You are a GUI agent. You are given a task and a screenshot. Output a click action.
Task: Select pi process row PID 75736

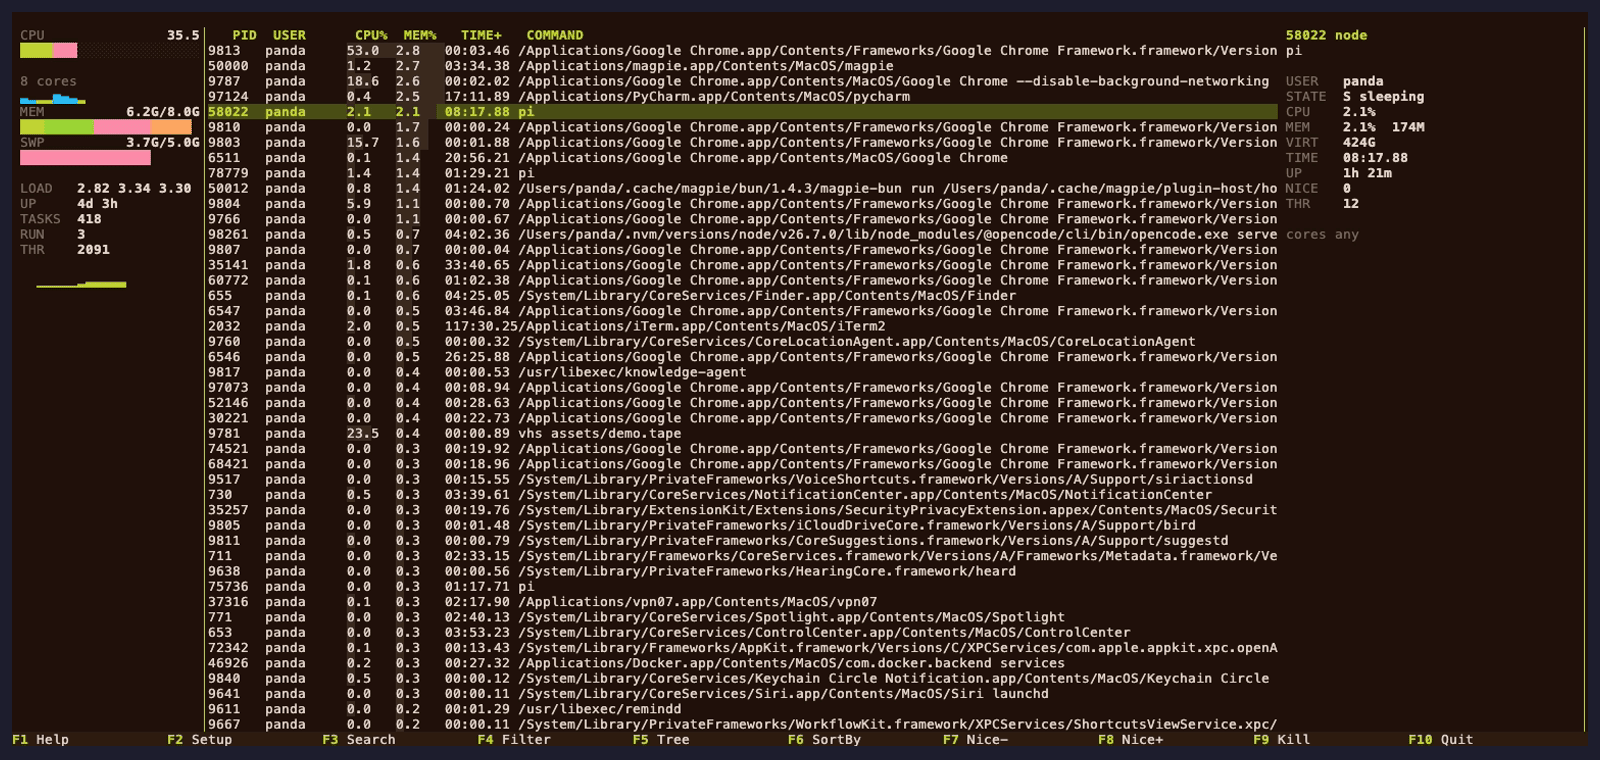click(x=742, y=586)
